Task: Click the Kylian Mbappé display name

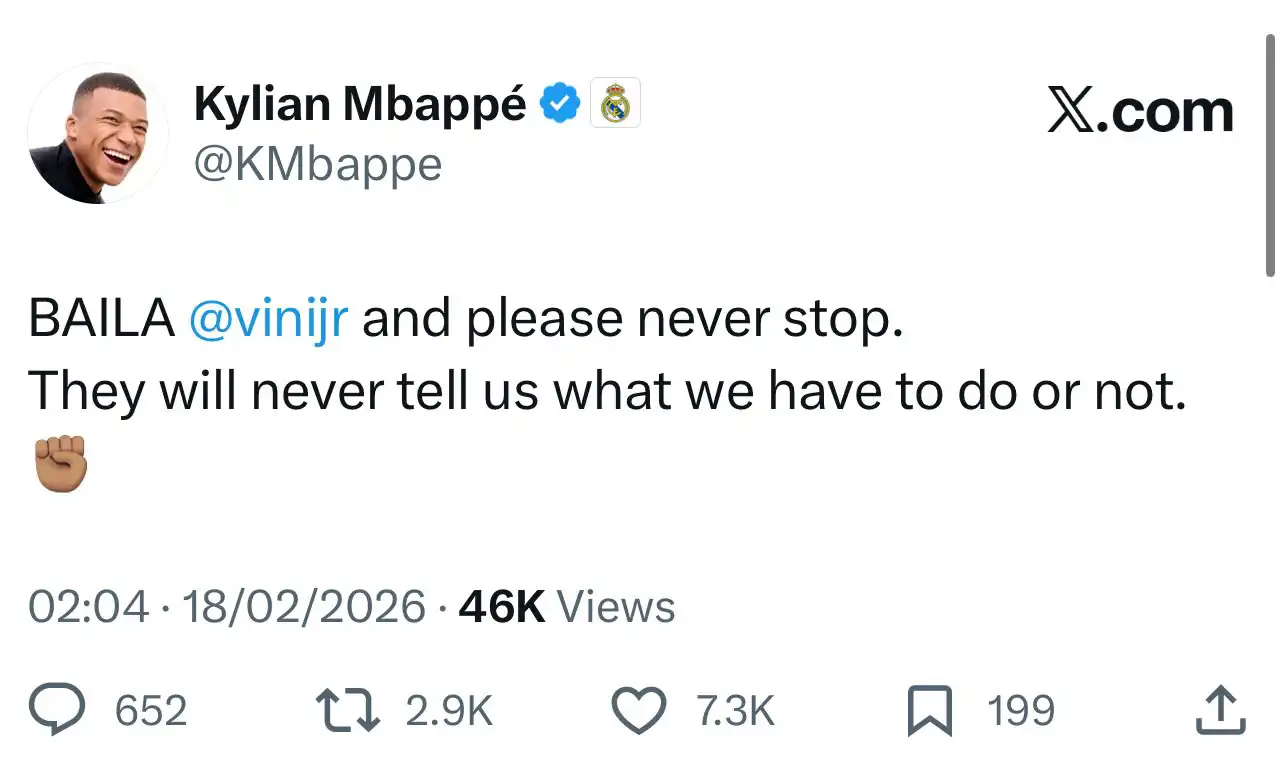Action: point(360,104)
